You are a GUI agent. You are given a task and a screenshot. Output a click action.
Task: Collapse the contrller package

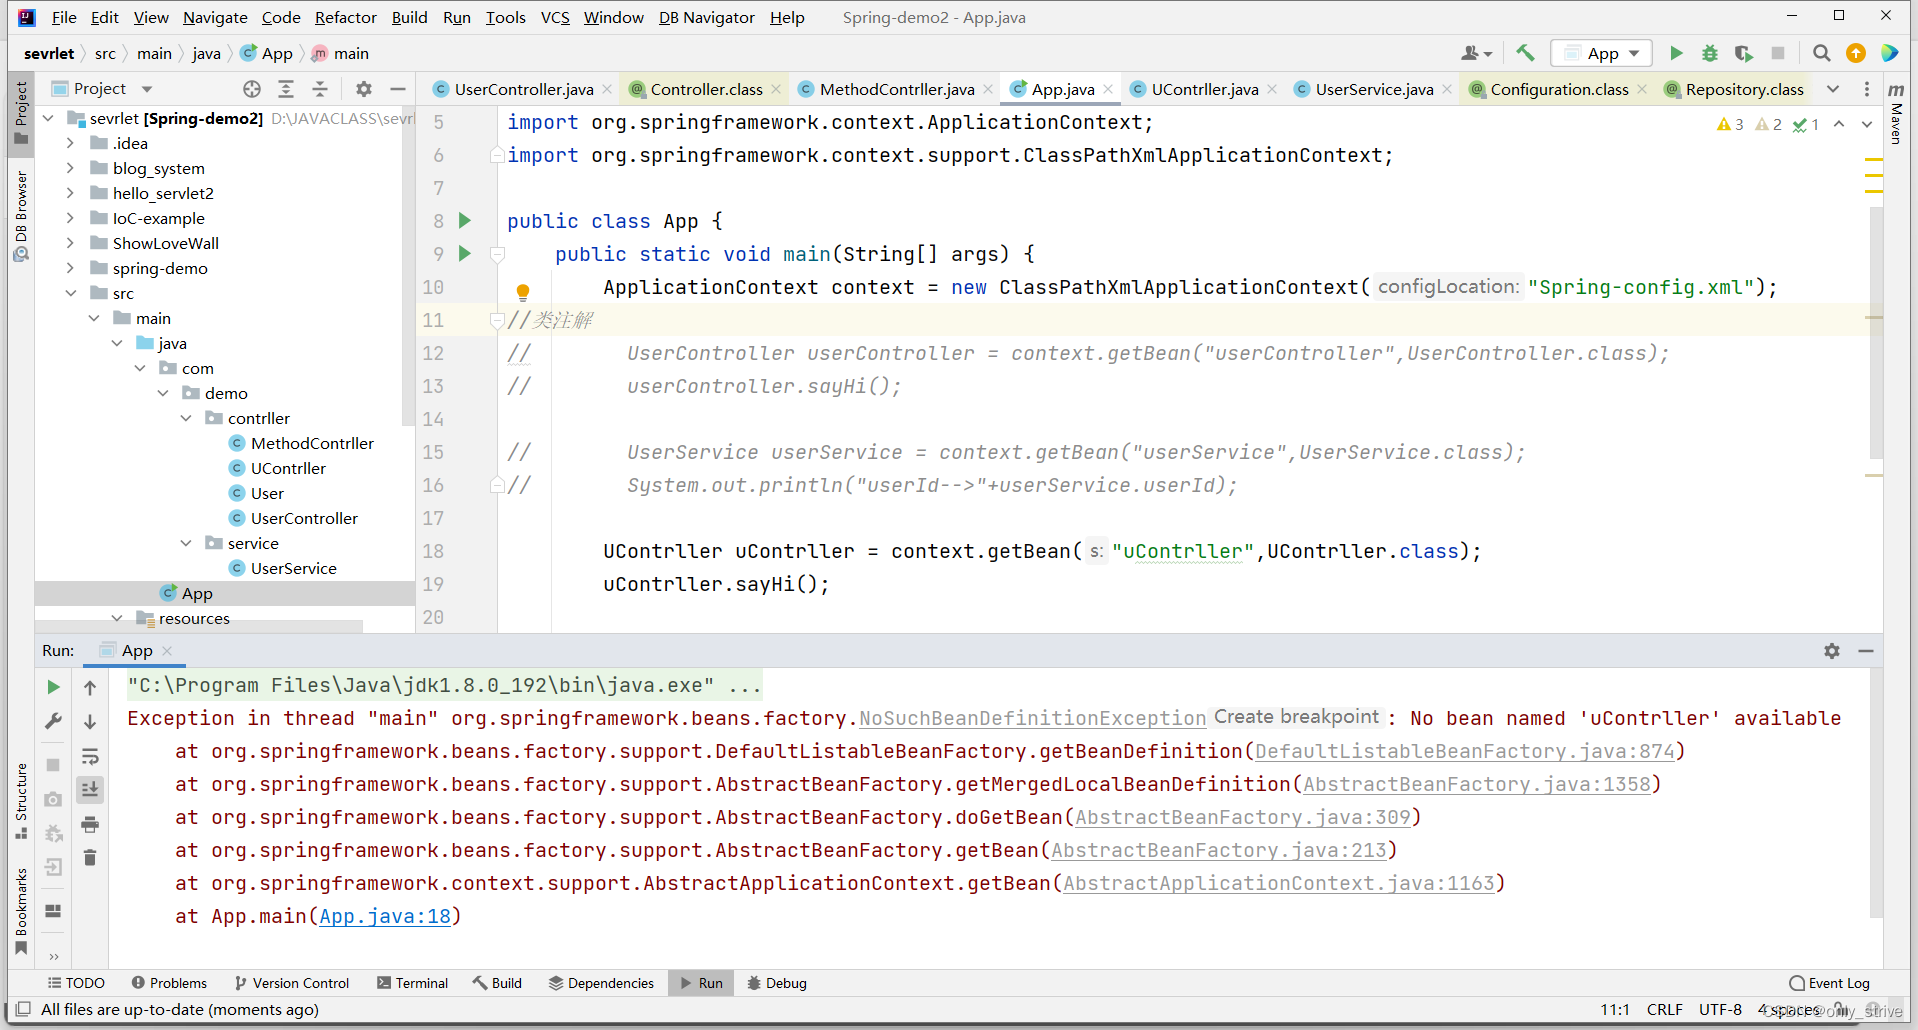coord(186,418)
